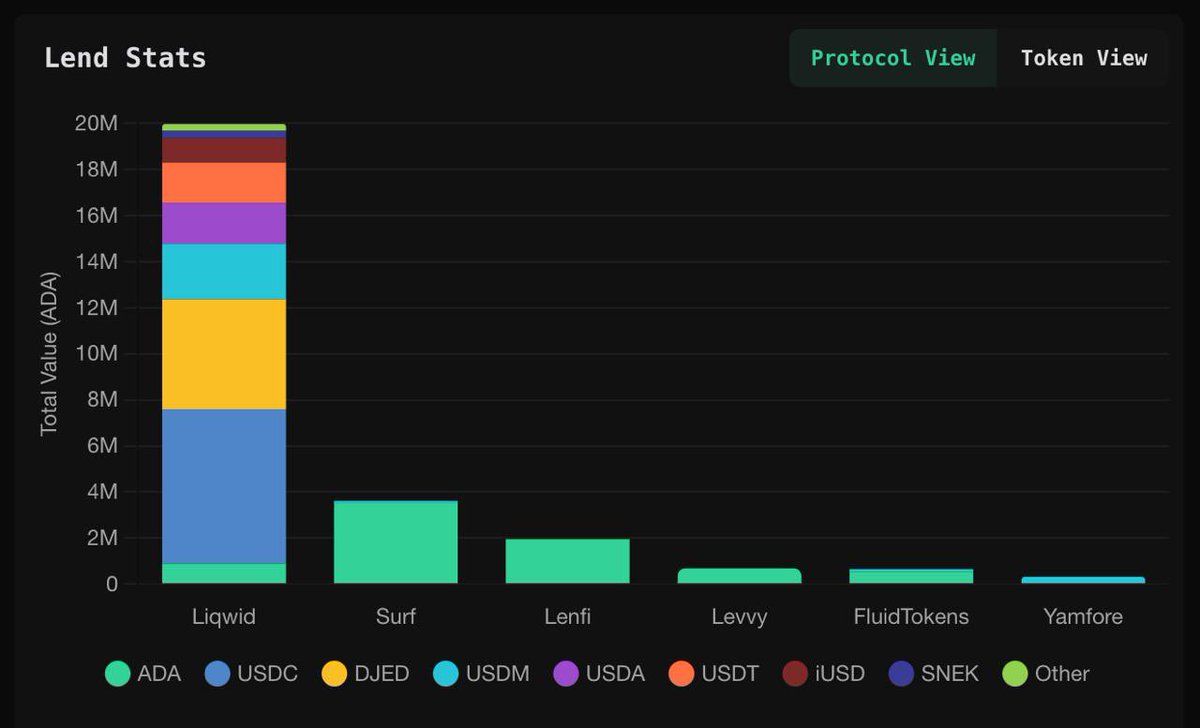Switch to Token View

(1083, 57)
